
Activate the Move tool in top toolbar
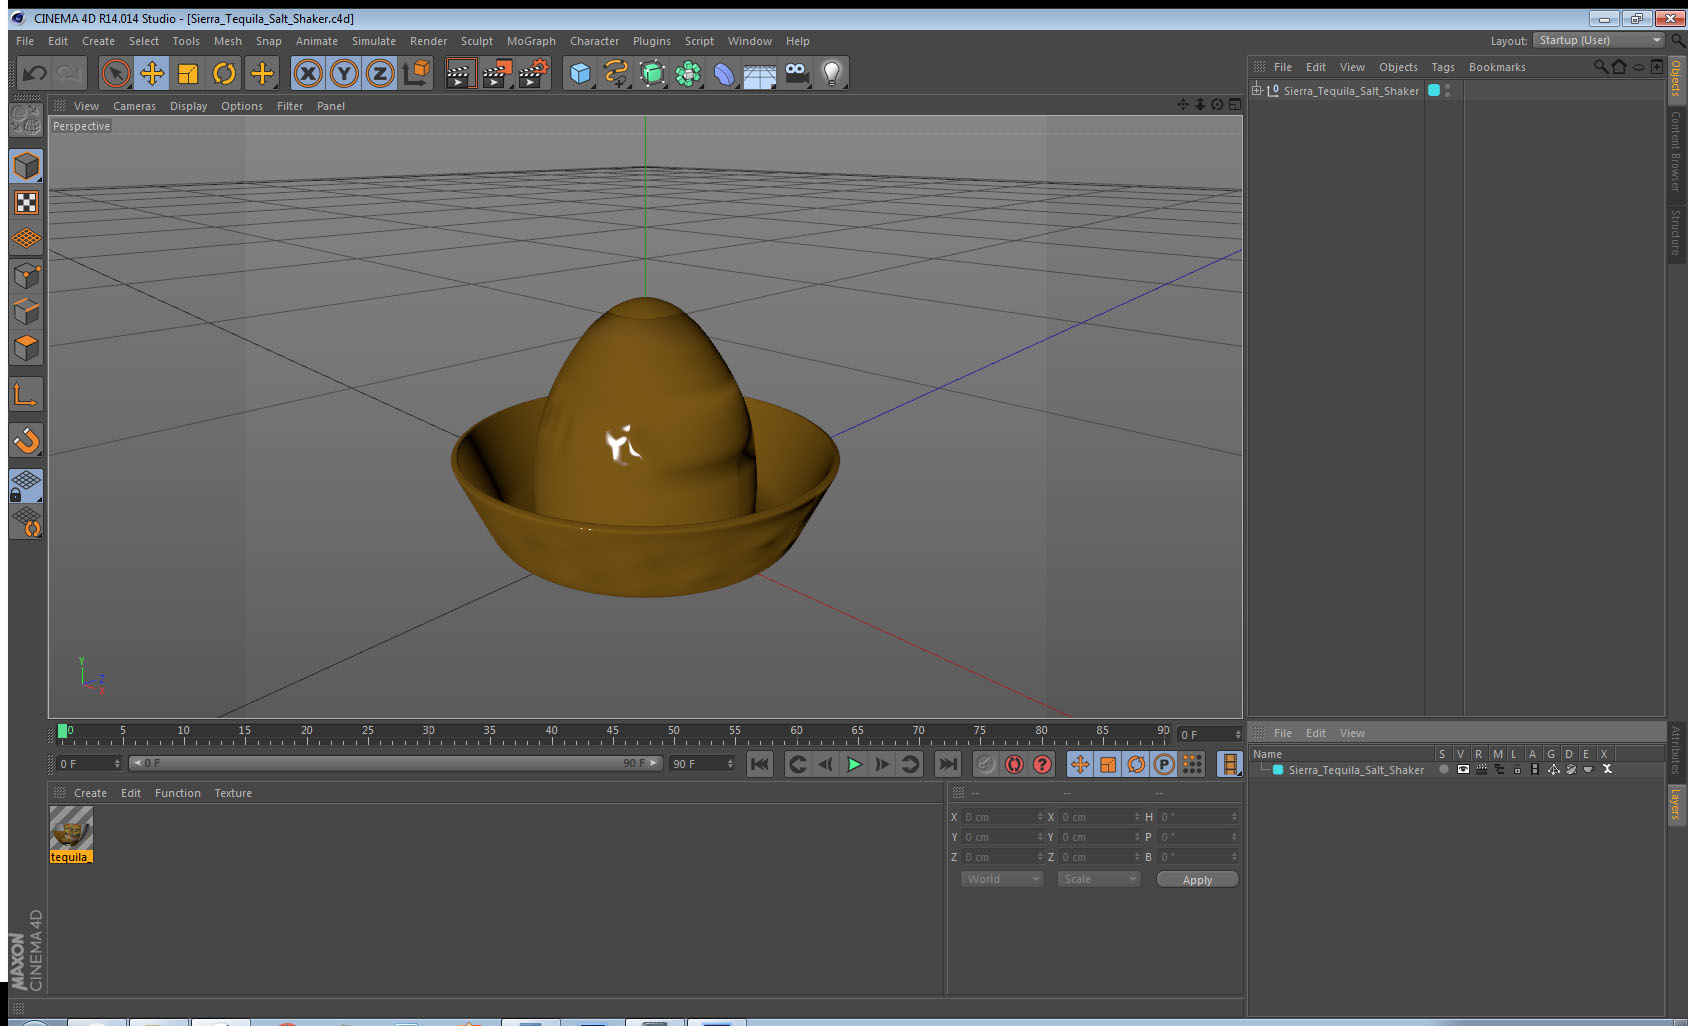click(152, 73)
